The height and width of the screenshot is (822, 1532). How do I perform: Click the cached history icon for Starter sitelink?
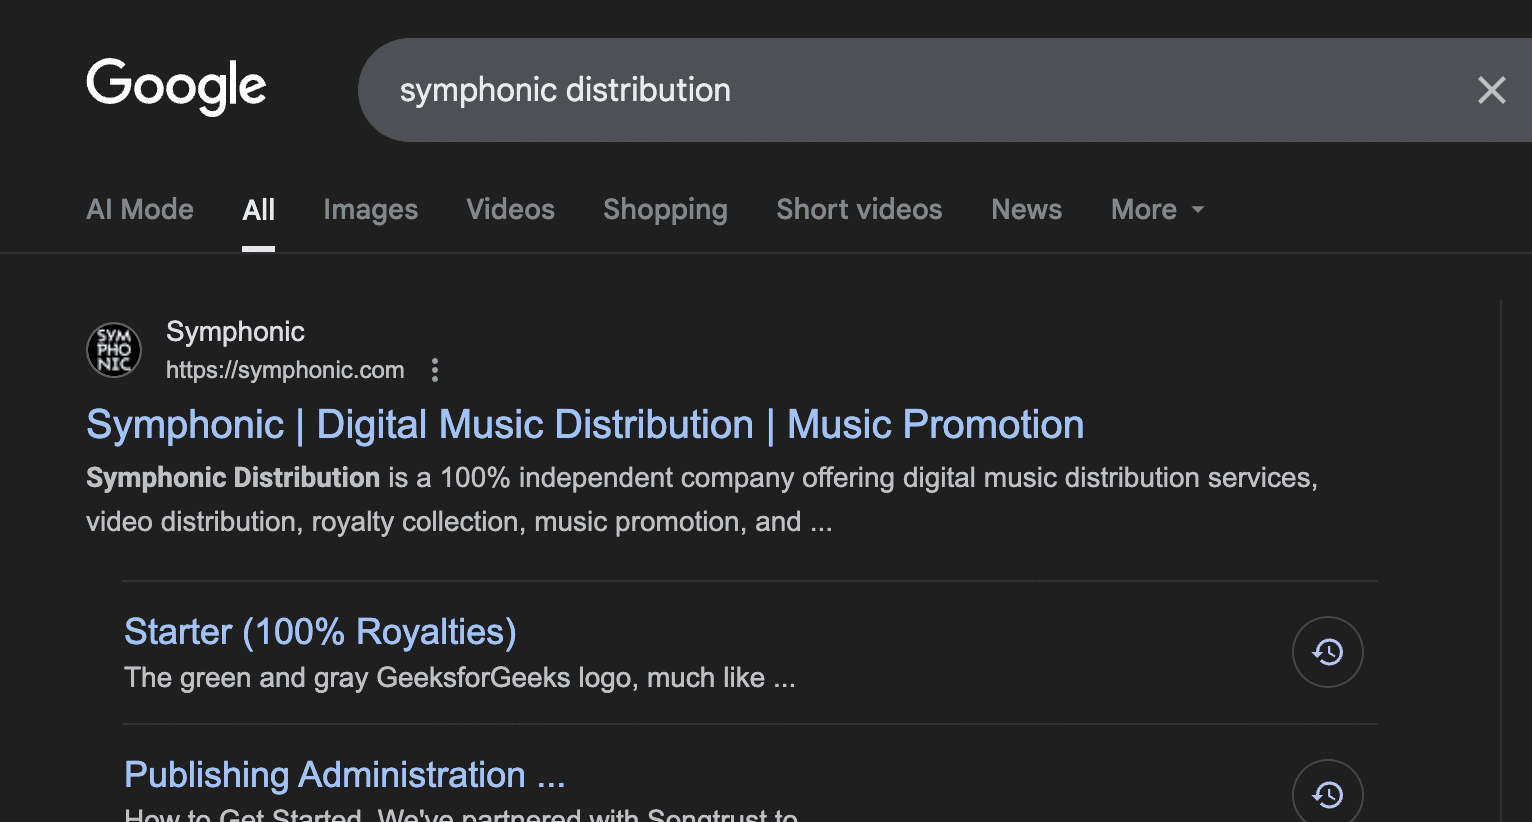click(1327, 651)
